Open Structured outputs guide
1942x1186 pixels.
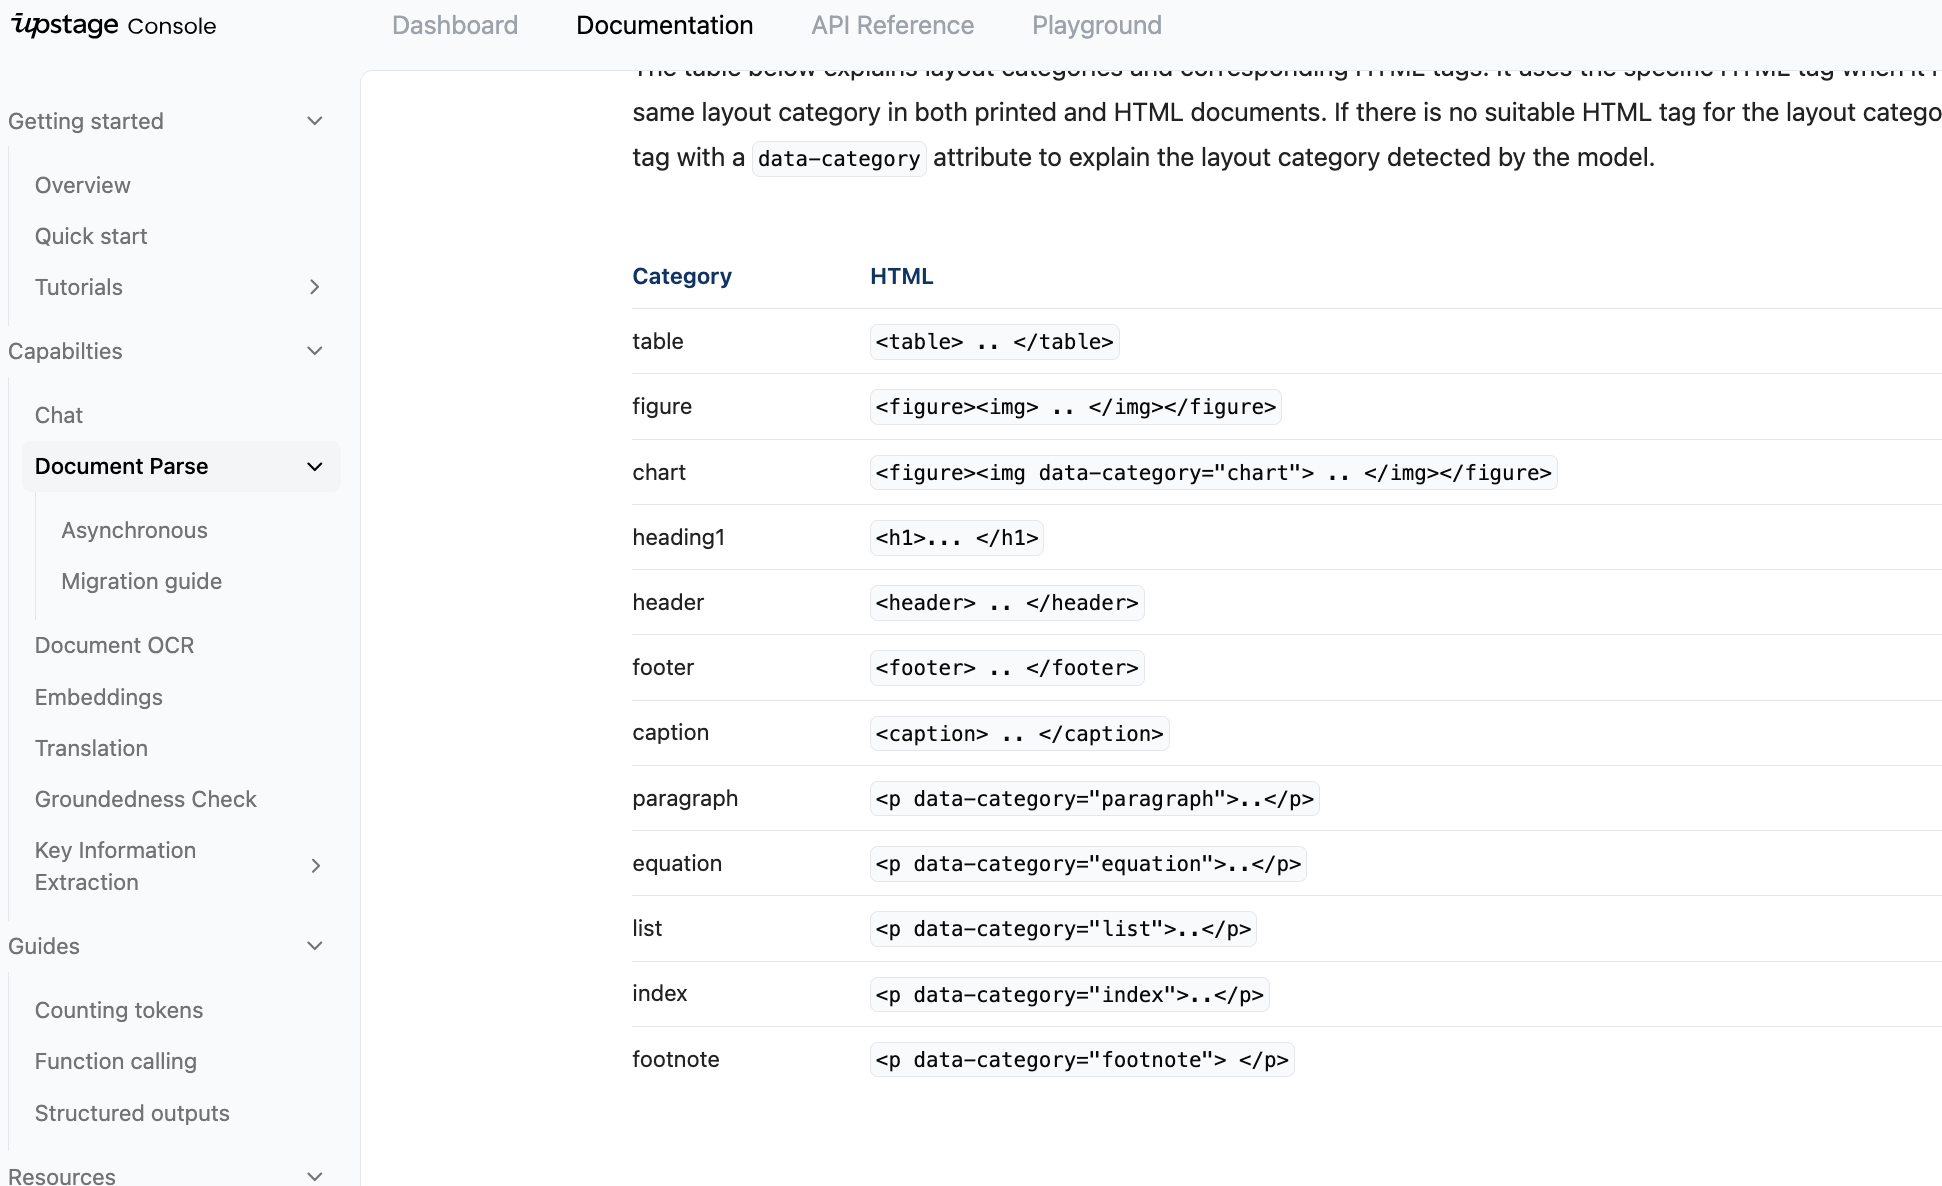pyautogui.click(x=132, y=1113)
